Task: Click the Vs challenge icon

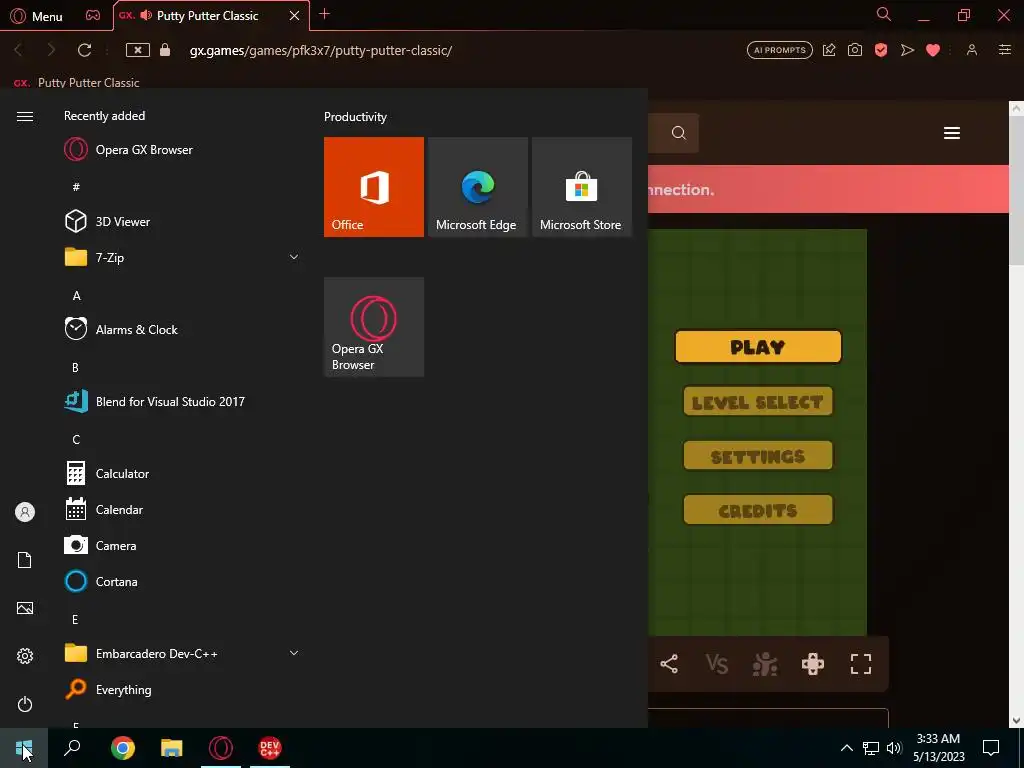Action: 716,664
